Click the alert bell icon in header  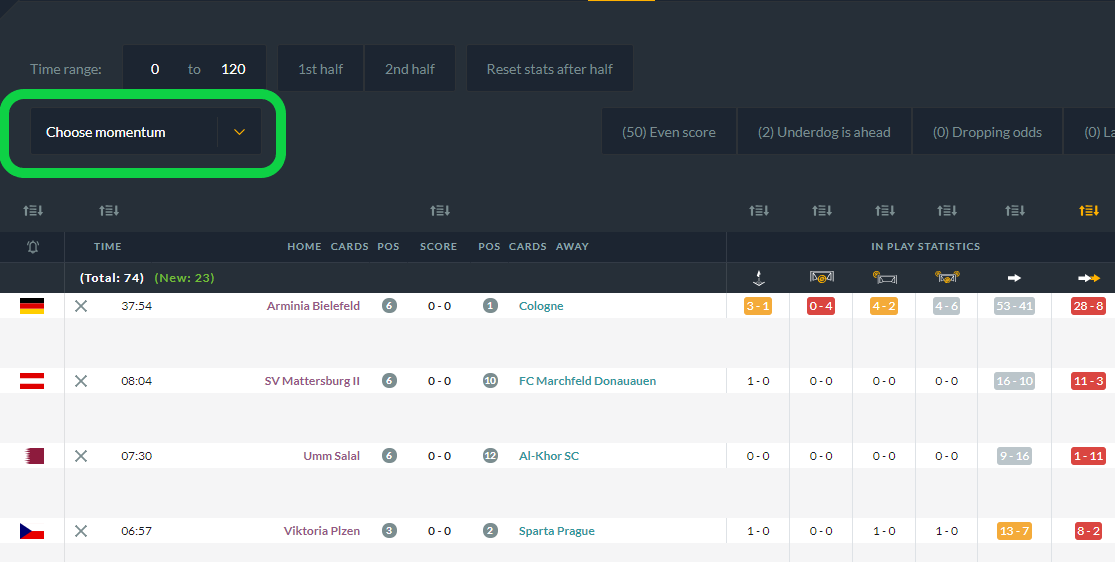tap(33, 247)
